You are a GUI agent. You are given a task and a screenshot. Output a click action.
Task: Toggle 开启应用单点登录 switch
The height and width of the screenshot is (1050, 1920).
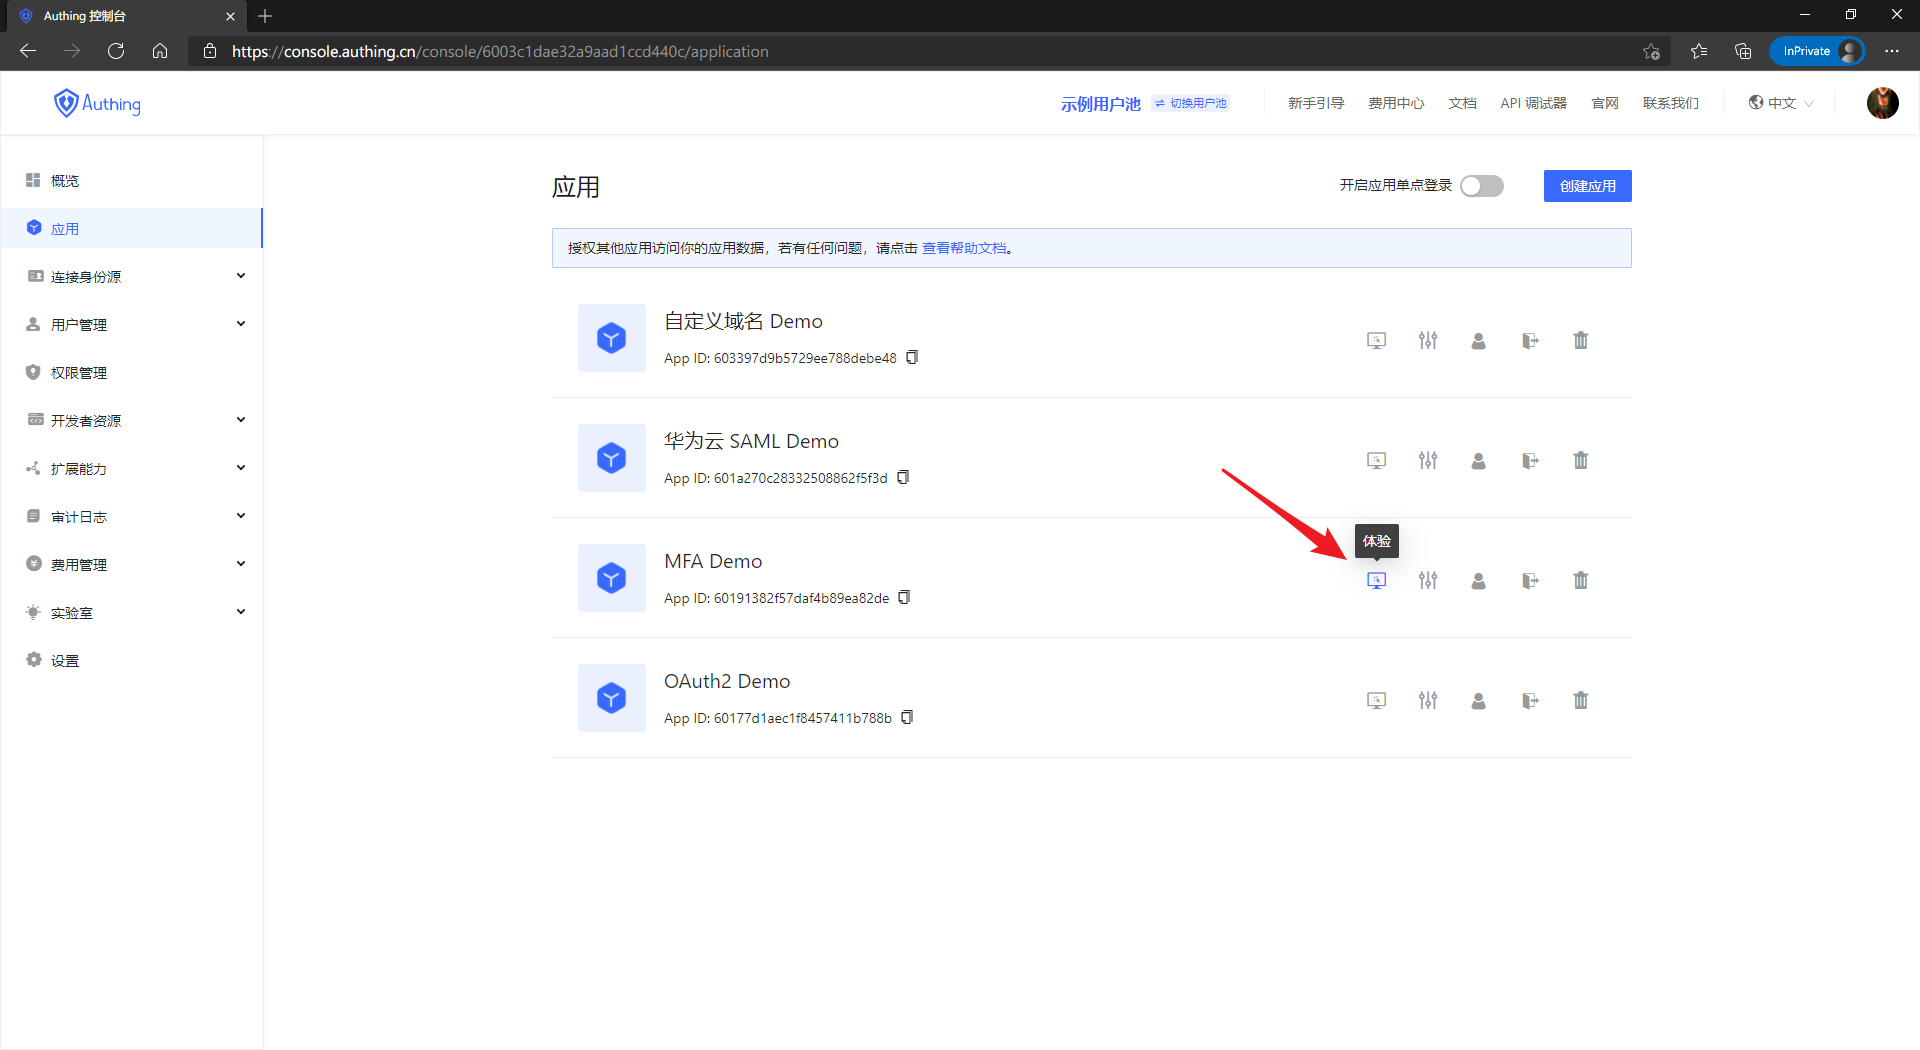1482,186
